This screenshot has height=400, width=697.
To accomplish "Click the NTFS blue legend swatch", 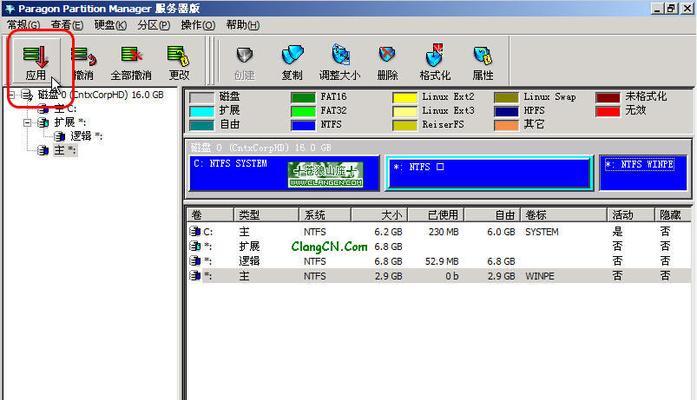I will [303, 125].
